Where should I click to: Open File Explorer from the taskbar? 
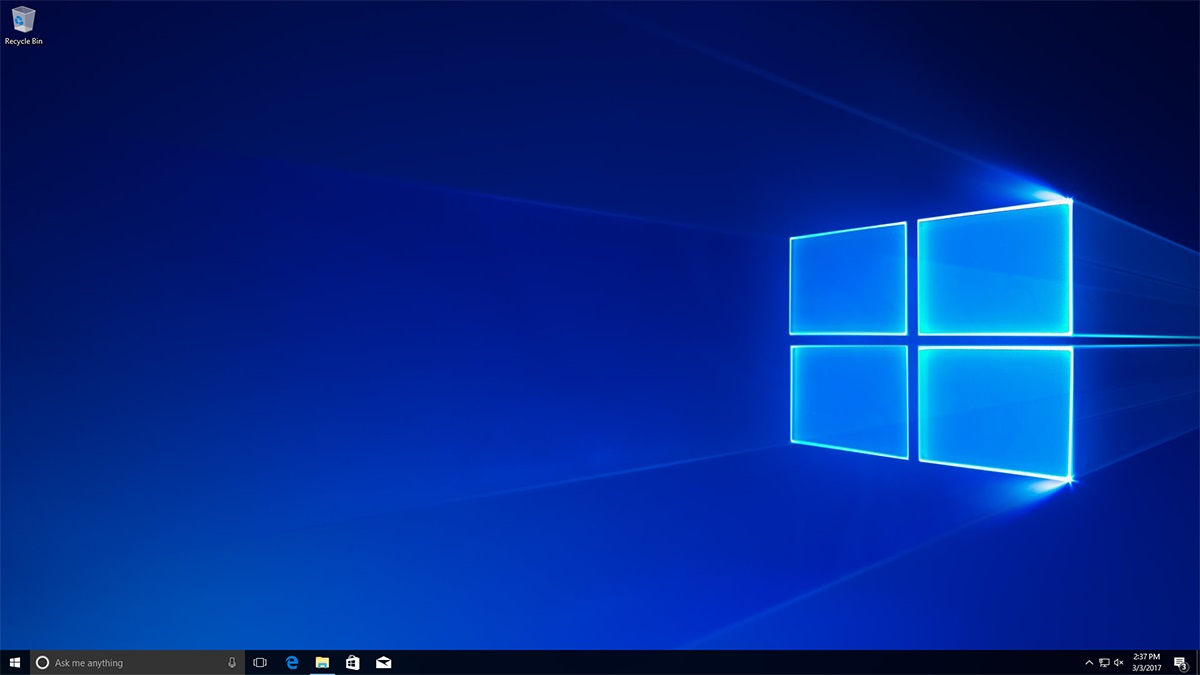tap(322, 662)
